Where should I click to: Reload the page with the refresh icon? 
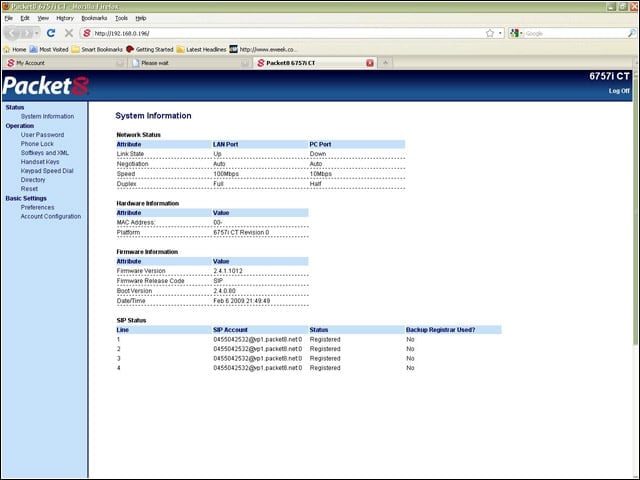click(51, 33)
